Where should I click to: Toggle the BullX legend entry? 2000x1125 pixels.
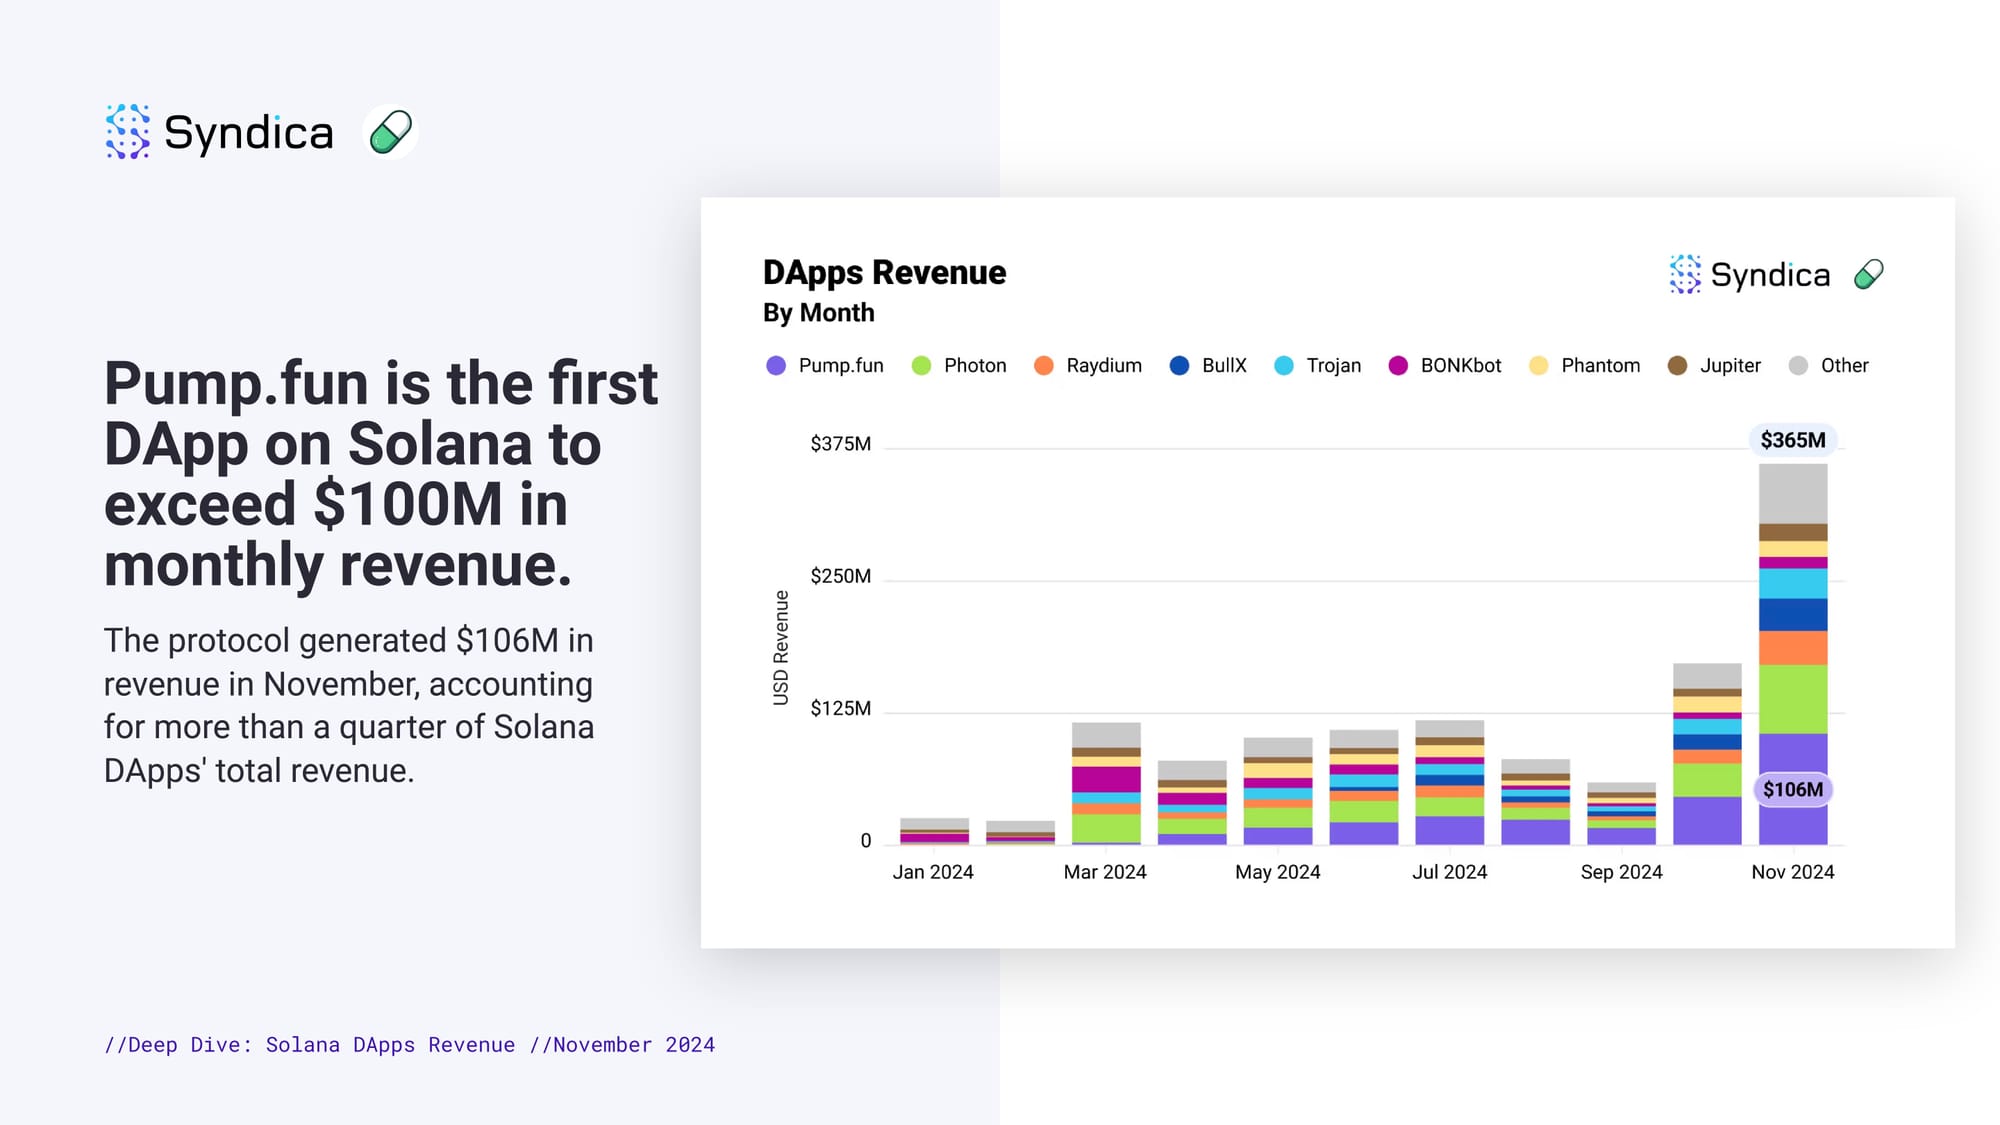(x=1208, y=366)
